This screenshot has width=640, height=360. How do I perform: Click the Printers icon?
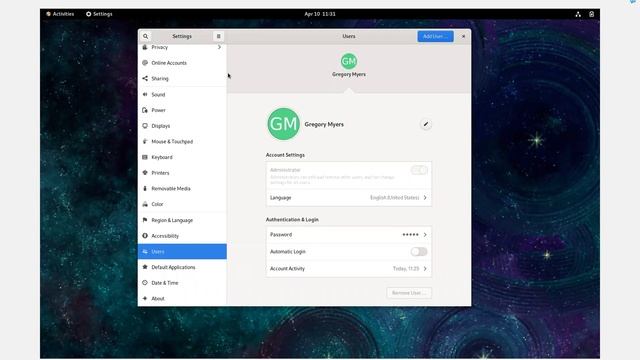(145, 173)
